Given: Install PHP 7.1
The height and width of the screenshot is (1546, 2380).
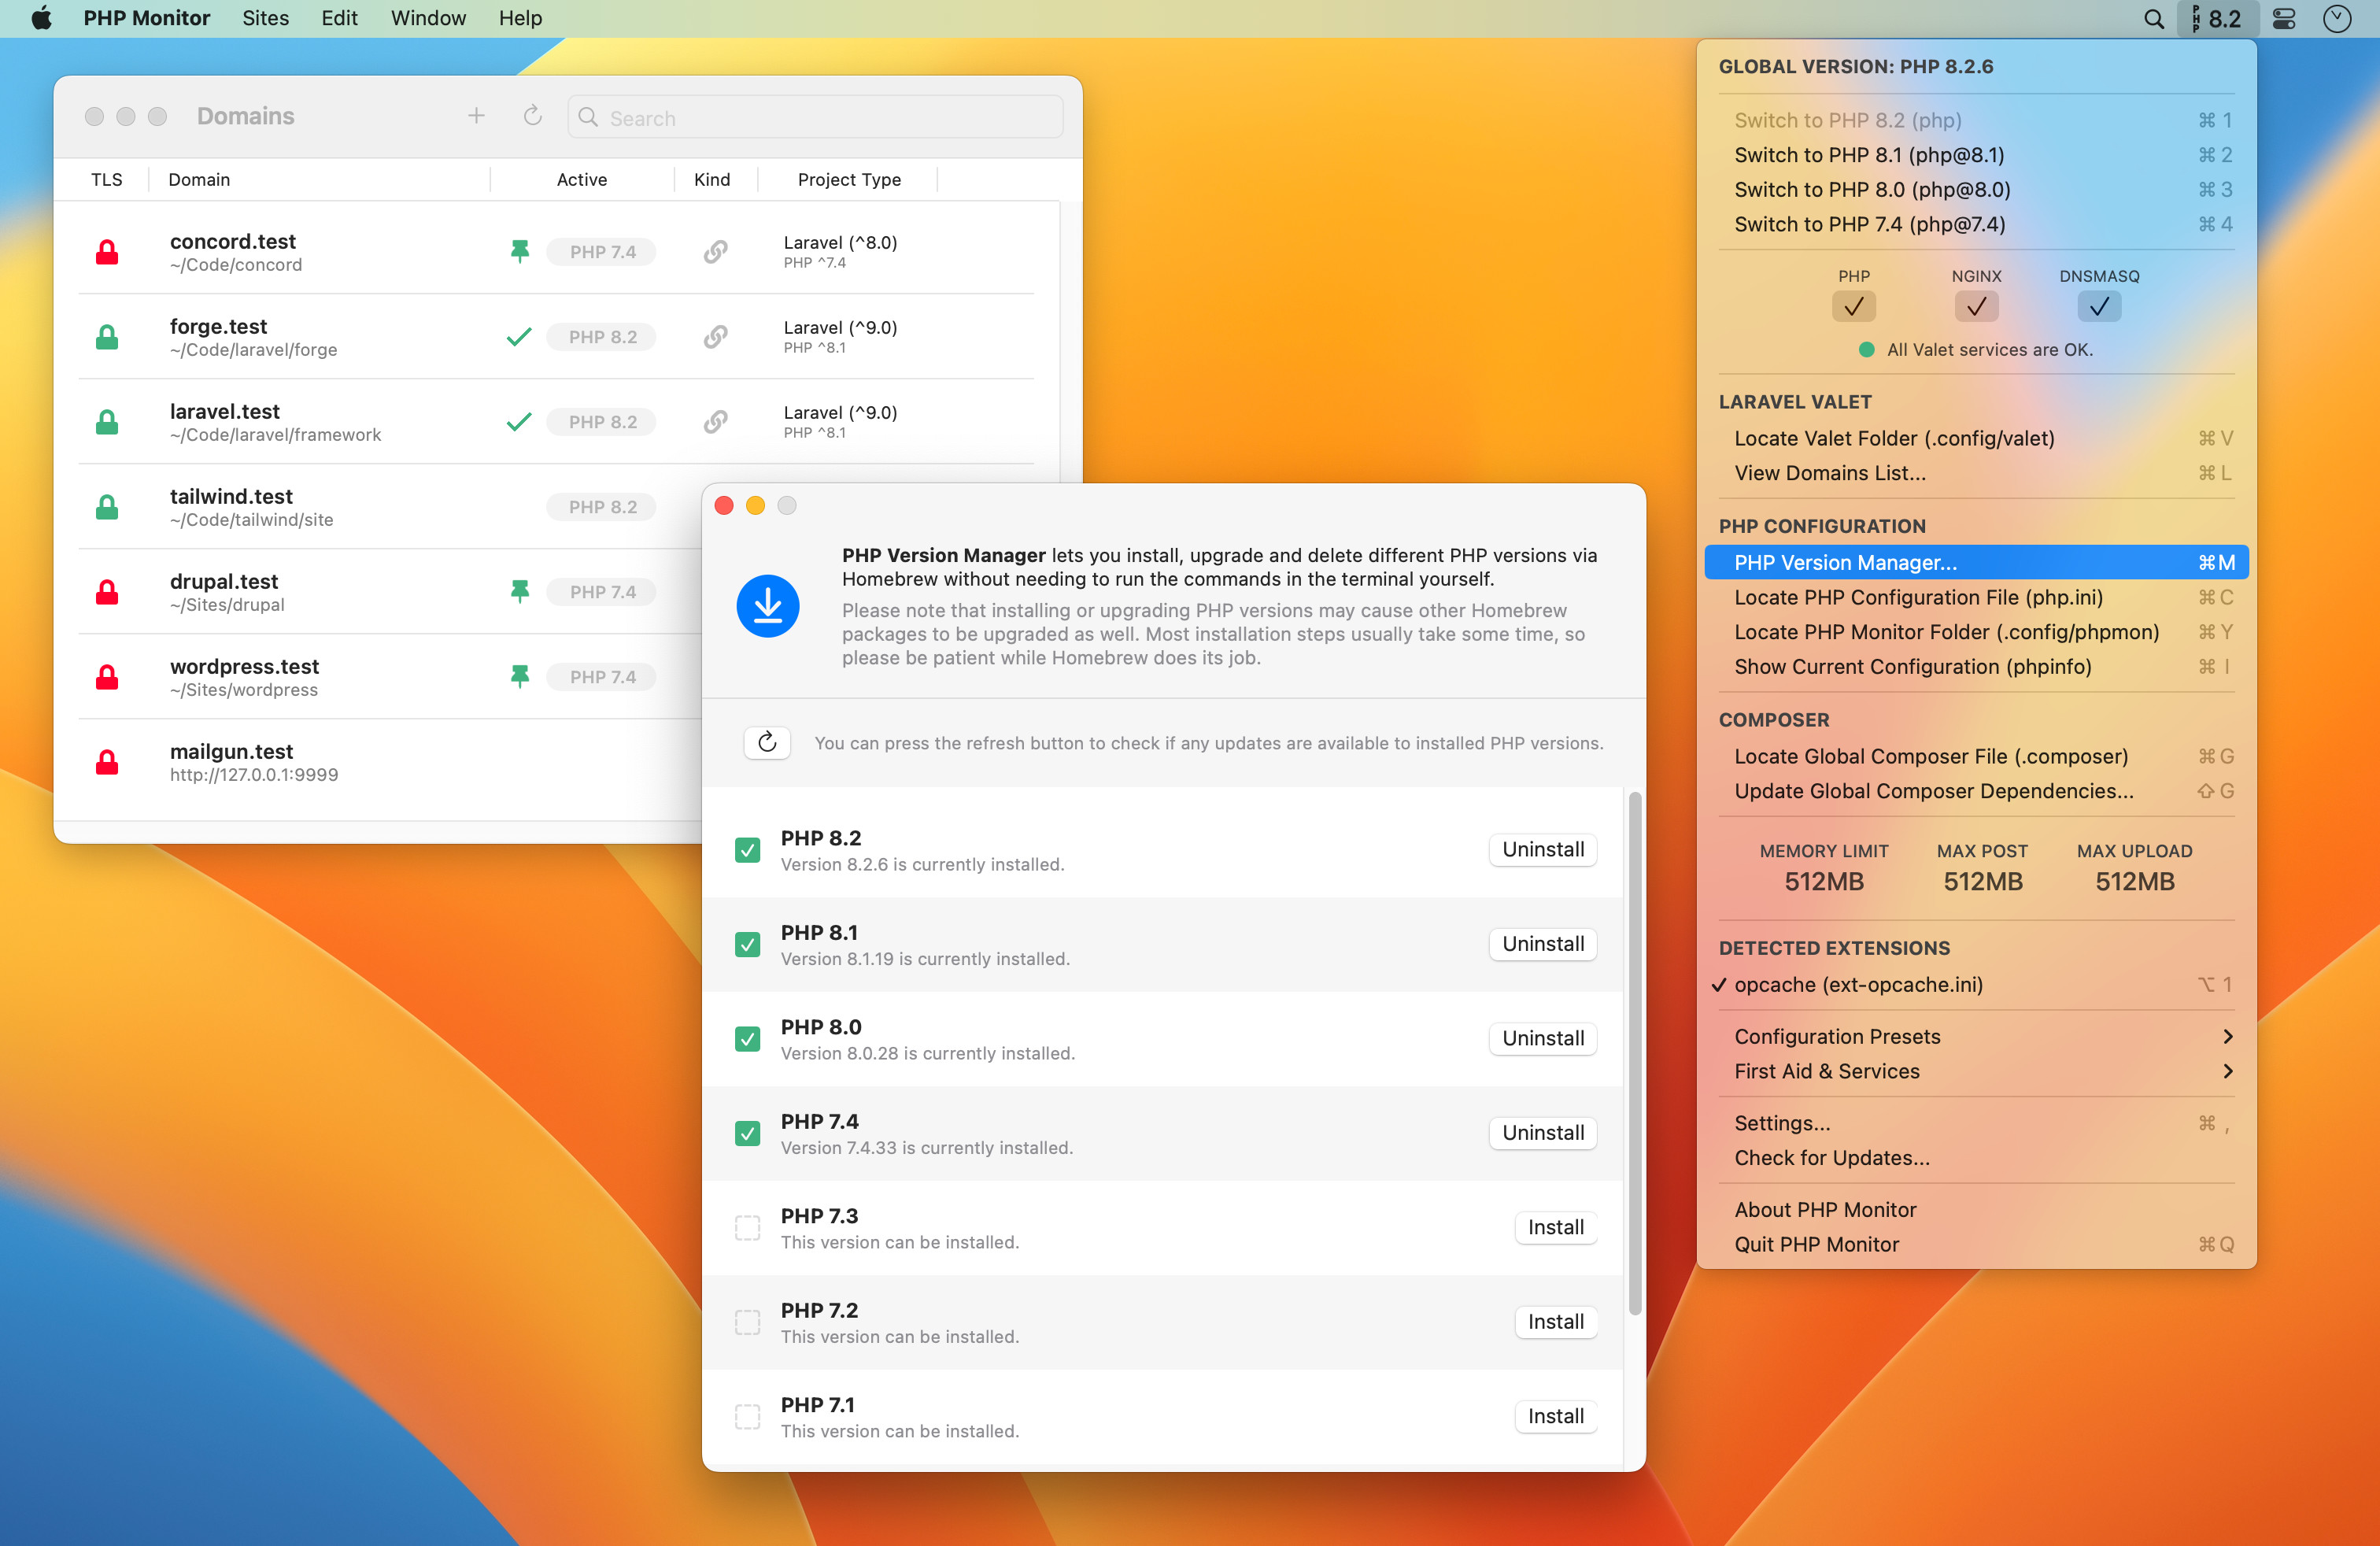Looking at the screenshot, I should [1555, 1416].
